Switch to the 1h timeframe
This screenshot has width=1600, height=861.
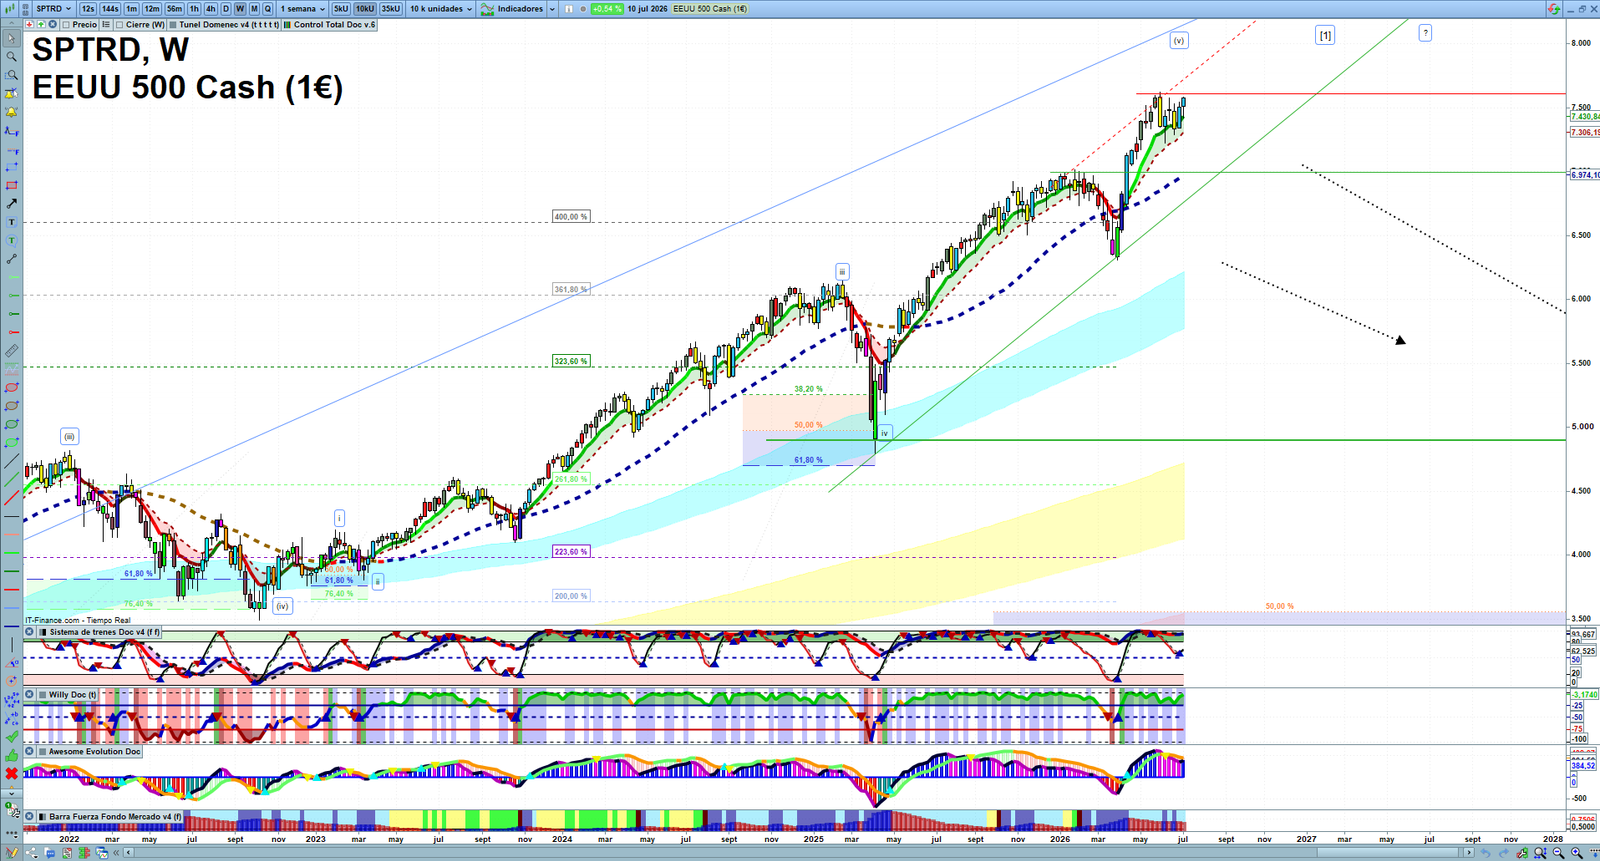(x=194, y=9)
